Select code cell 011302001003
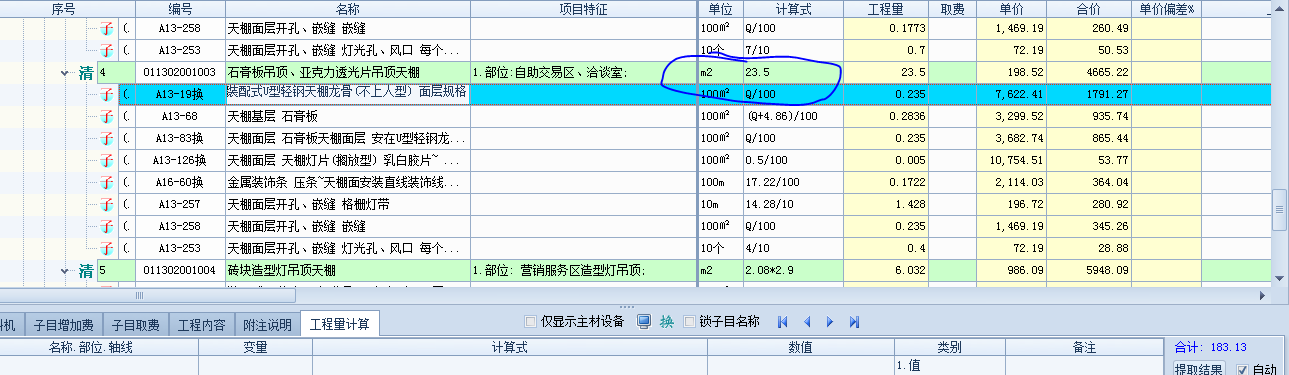Image resolution: width=1289 pixels, height=375 pixels. tap(179, 73)
